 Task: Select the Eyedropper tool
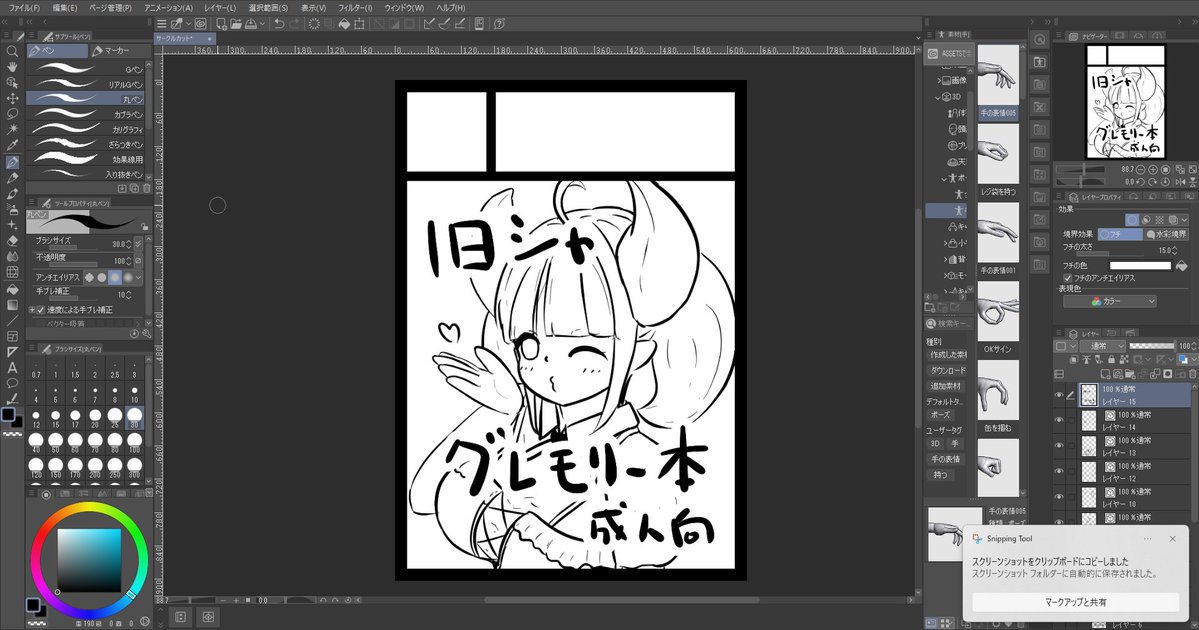[12, 145]
